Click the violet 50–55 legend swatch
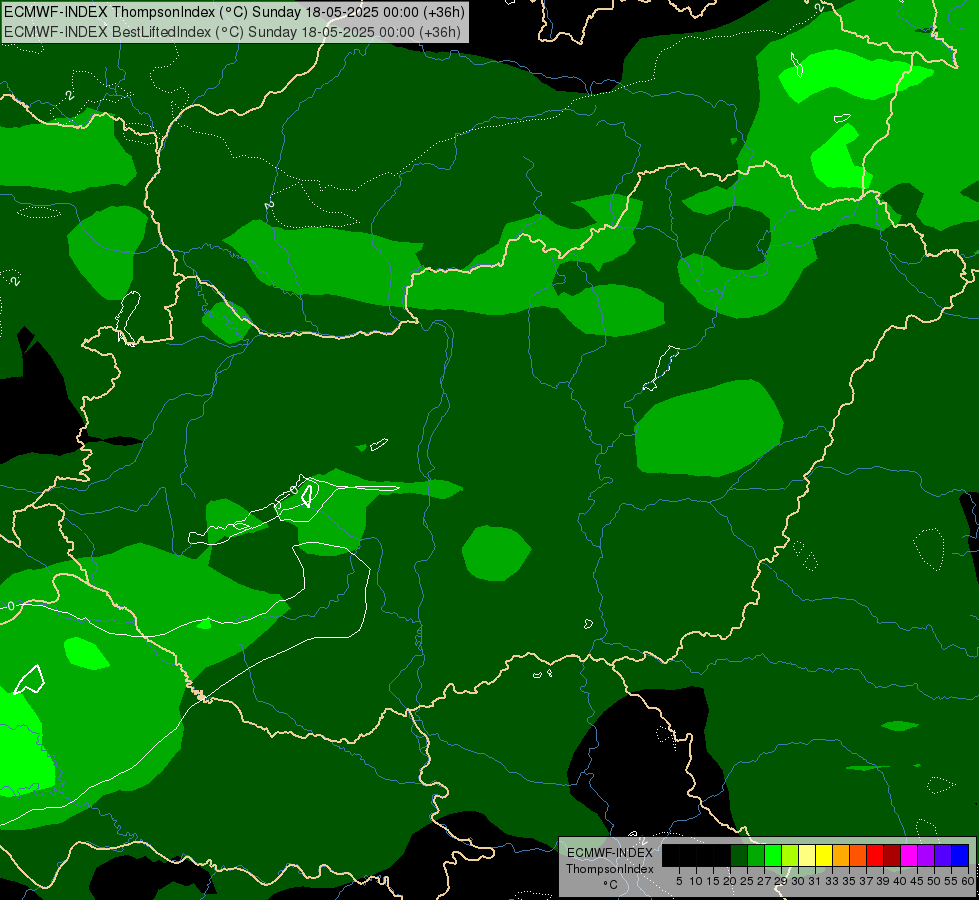This screenshot has height=900, width=979. 943,855
